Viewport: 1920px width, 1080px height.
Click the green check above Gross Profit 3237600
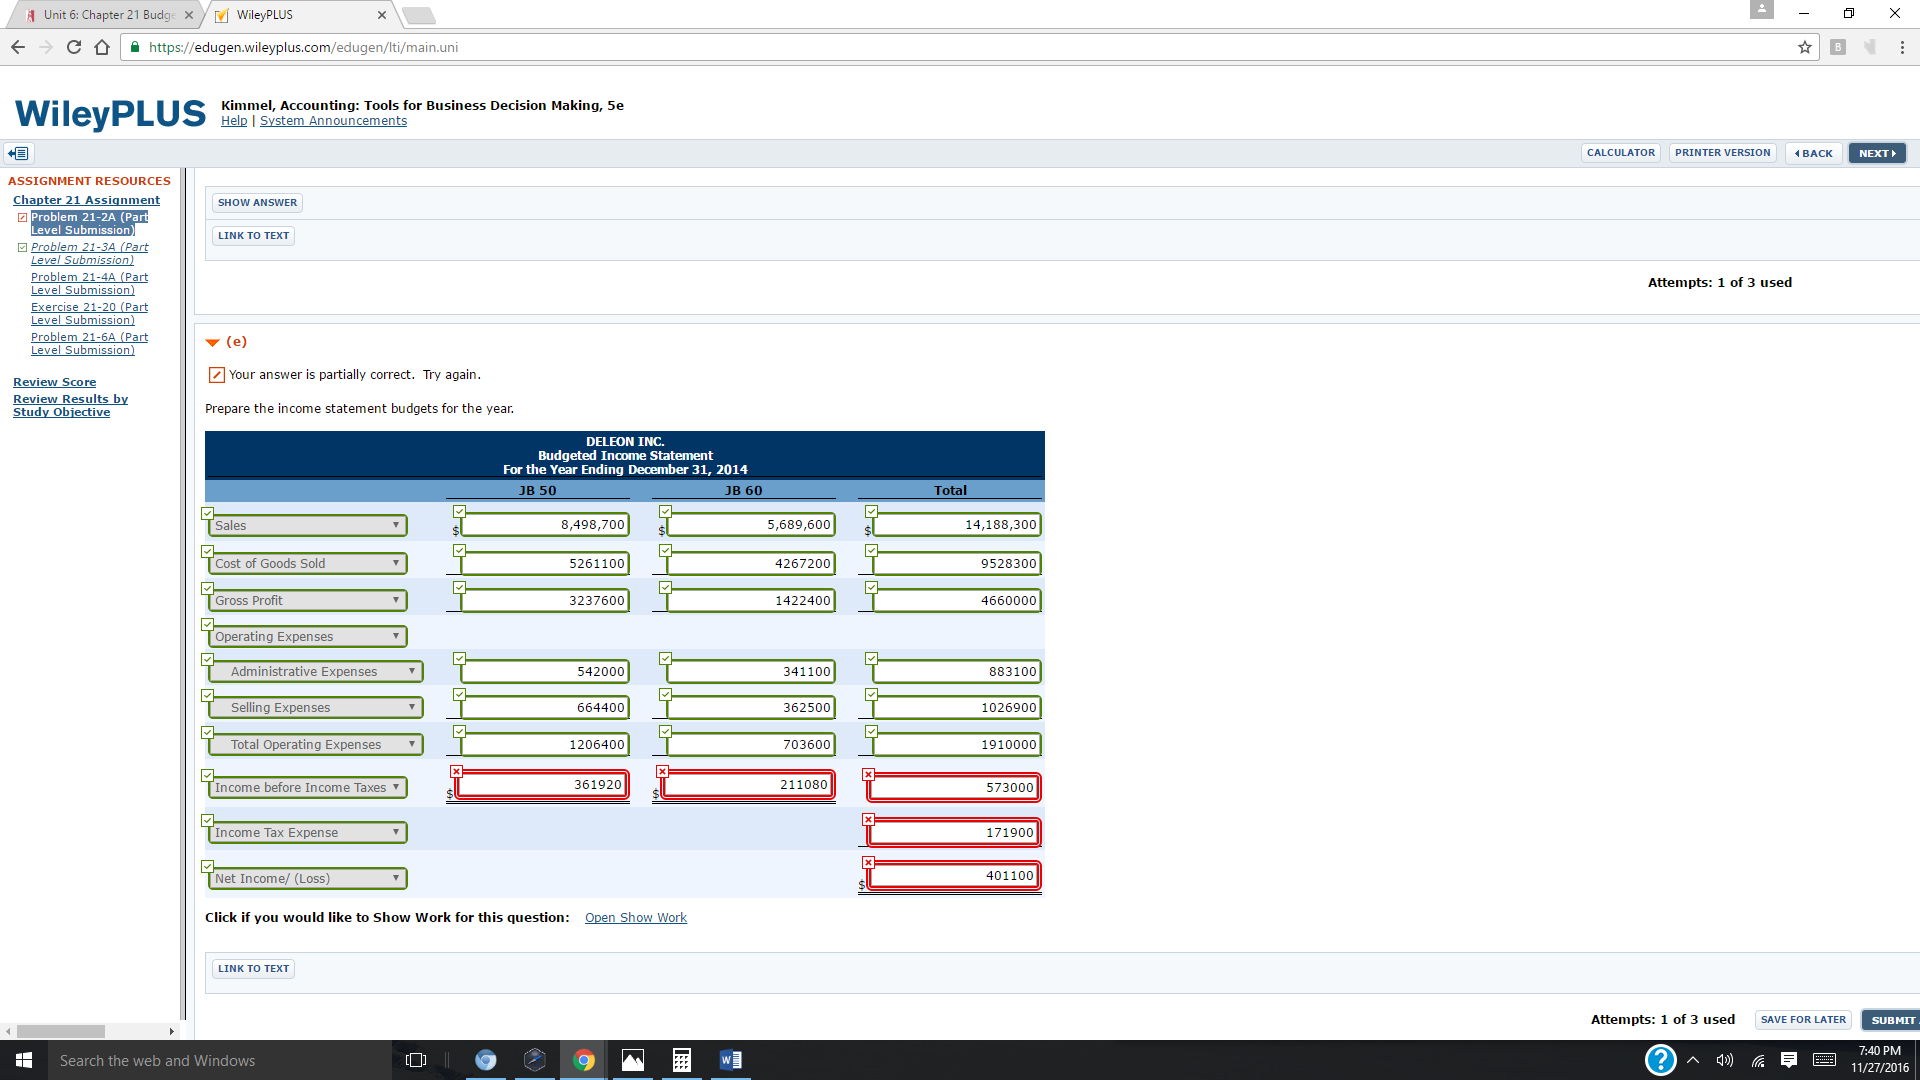click(x=459, y=587)
